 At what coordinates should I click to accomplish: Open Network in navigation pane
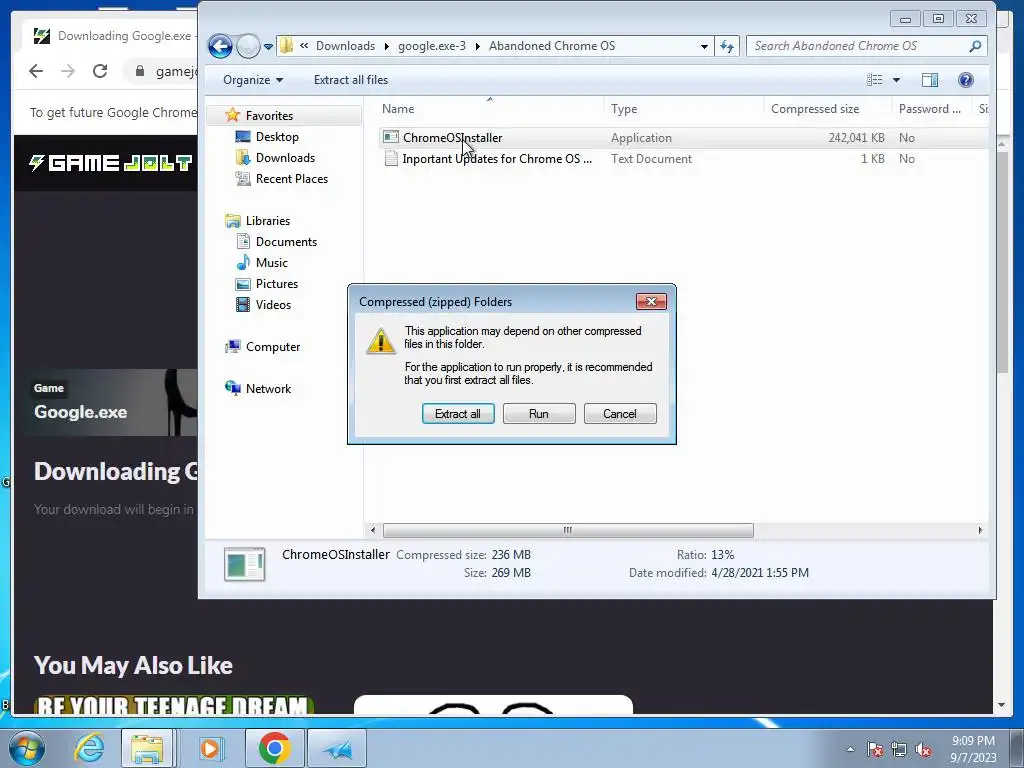point(268,389)
